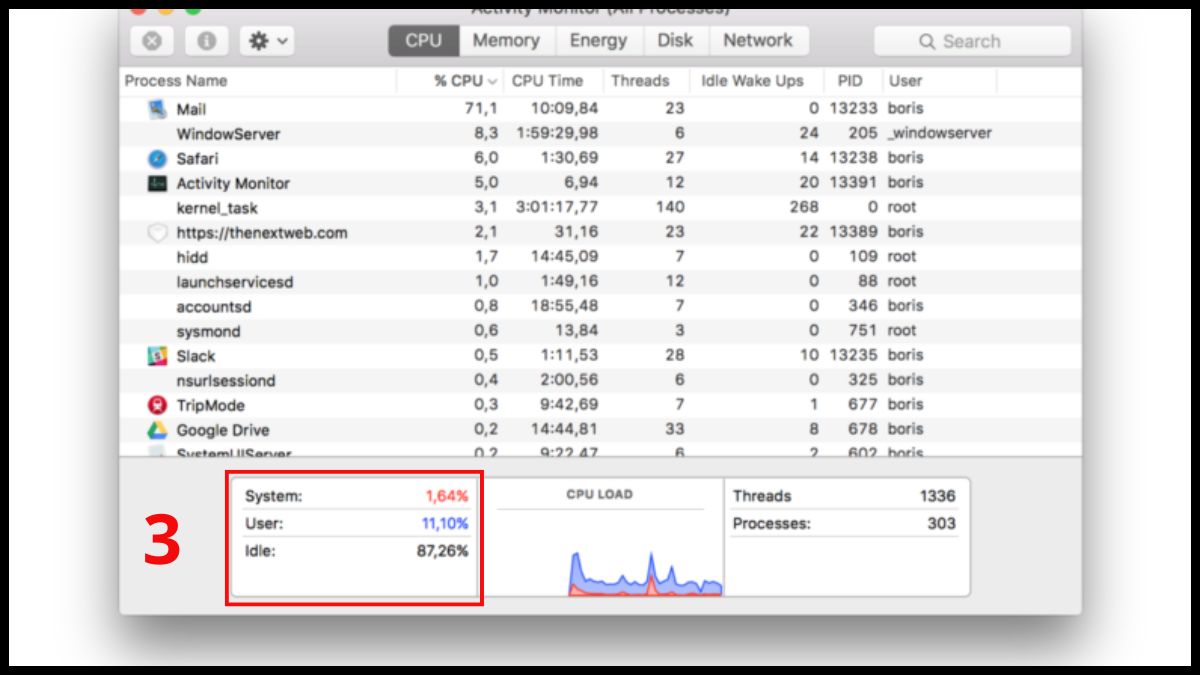This screenshot has width=1200, height=675.
Task: Click the Google Drive icon
Action: [158, 429]
